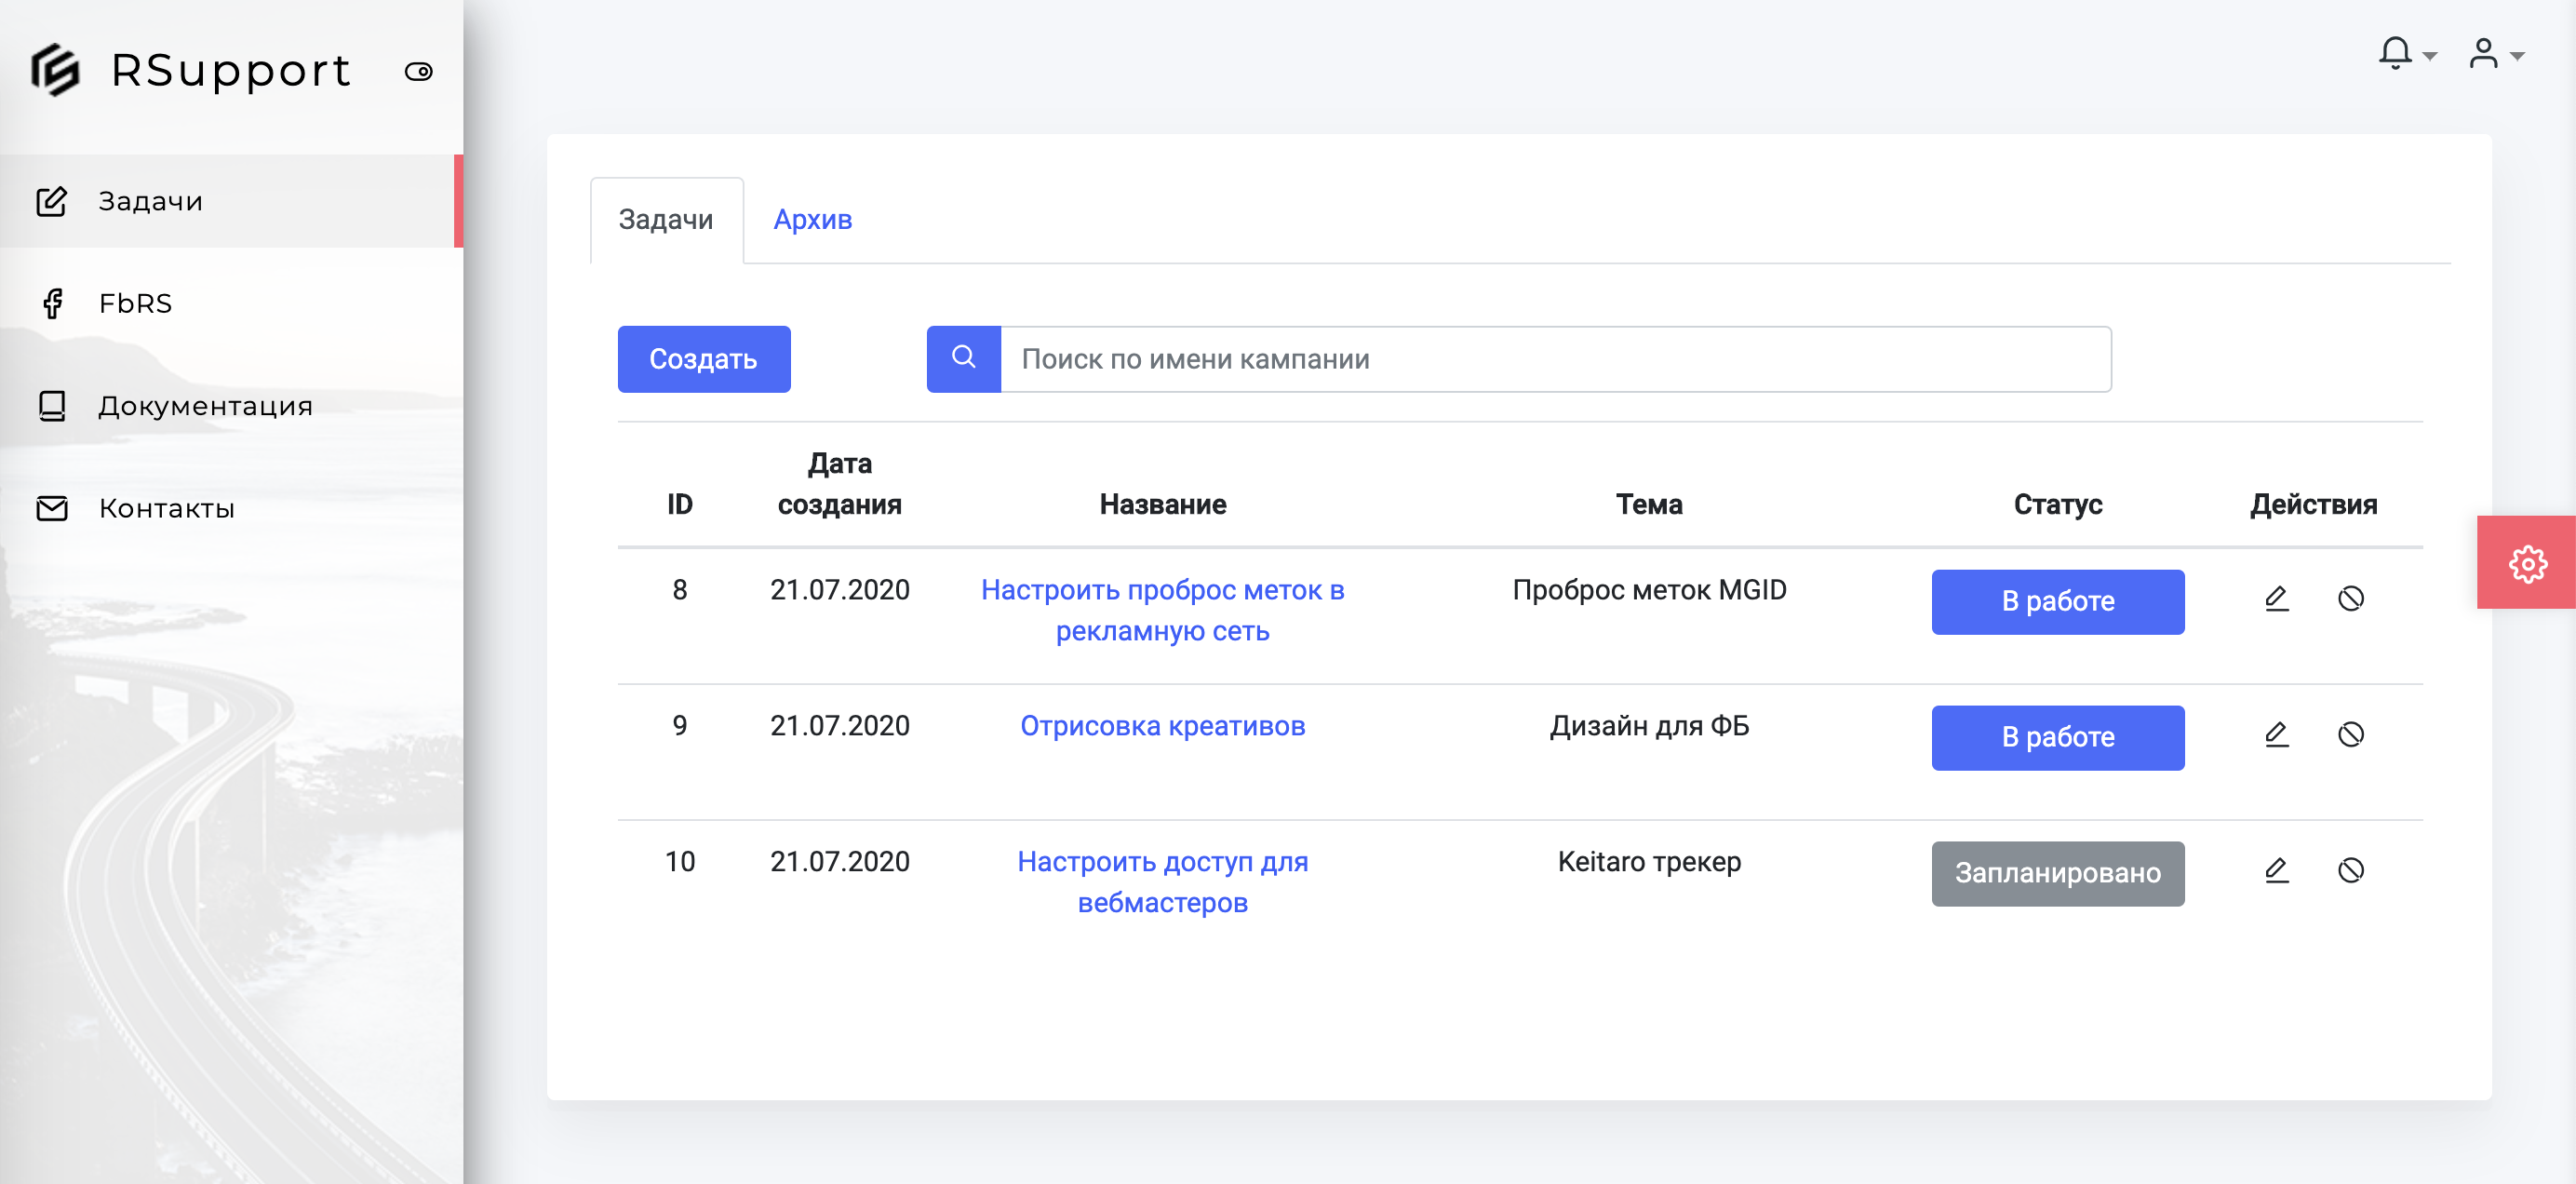Edit task 9 with the pencil icon

(2277, 735)
